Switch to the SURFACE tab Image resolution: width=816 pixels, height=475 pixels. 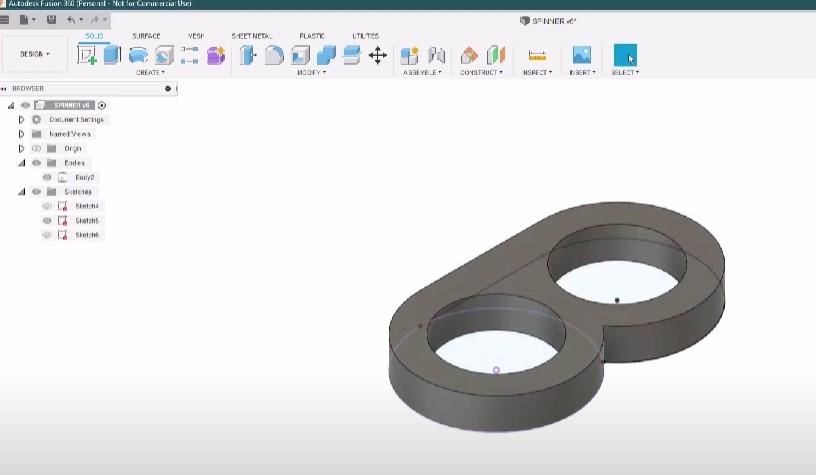point(146,36)
